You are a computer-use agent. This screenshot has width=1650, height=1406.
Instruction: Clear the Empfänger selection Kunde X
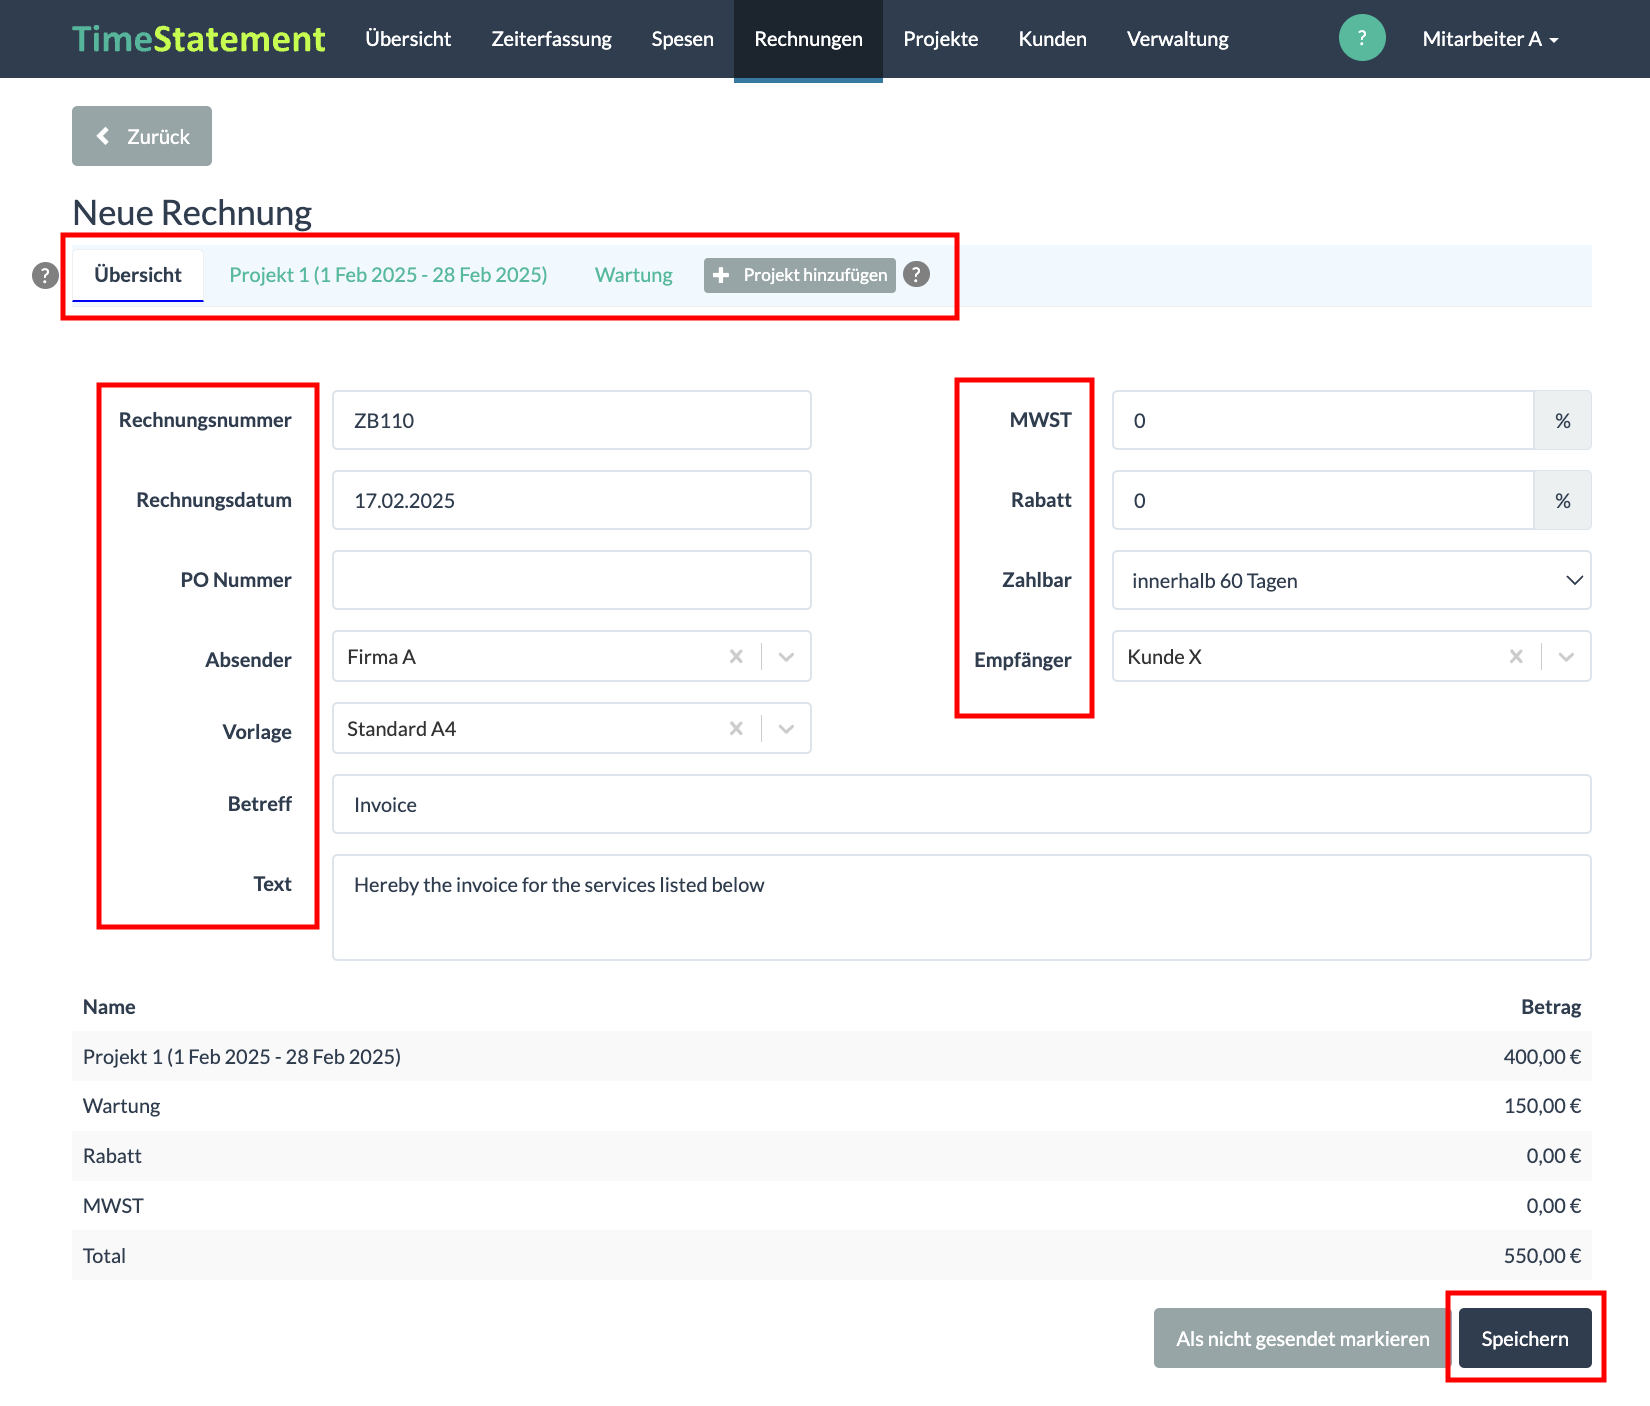(1516, 657)
